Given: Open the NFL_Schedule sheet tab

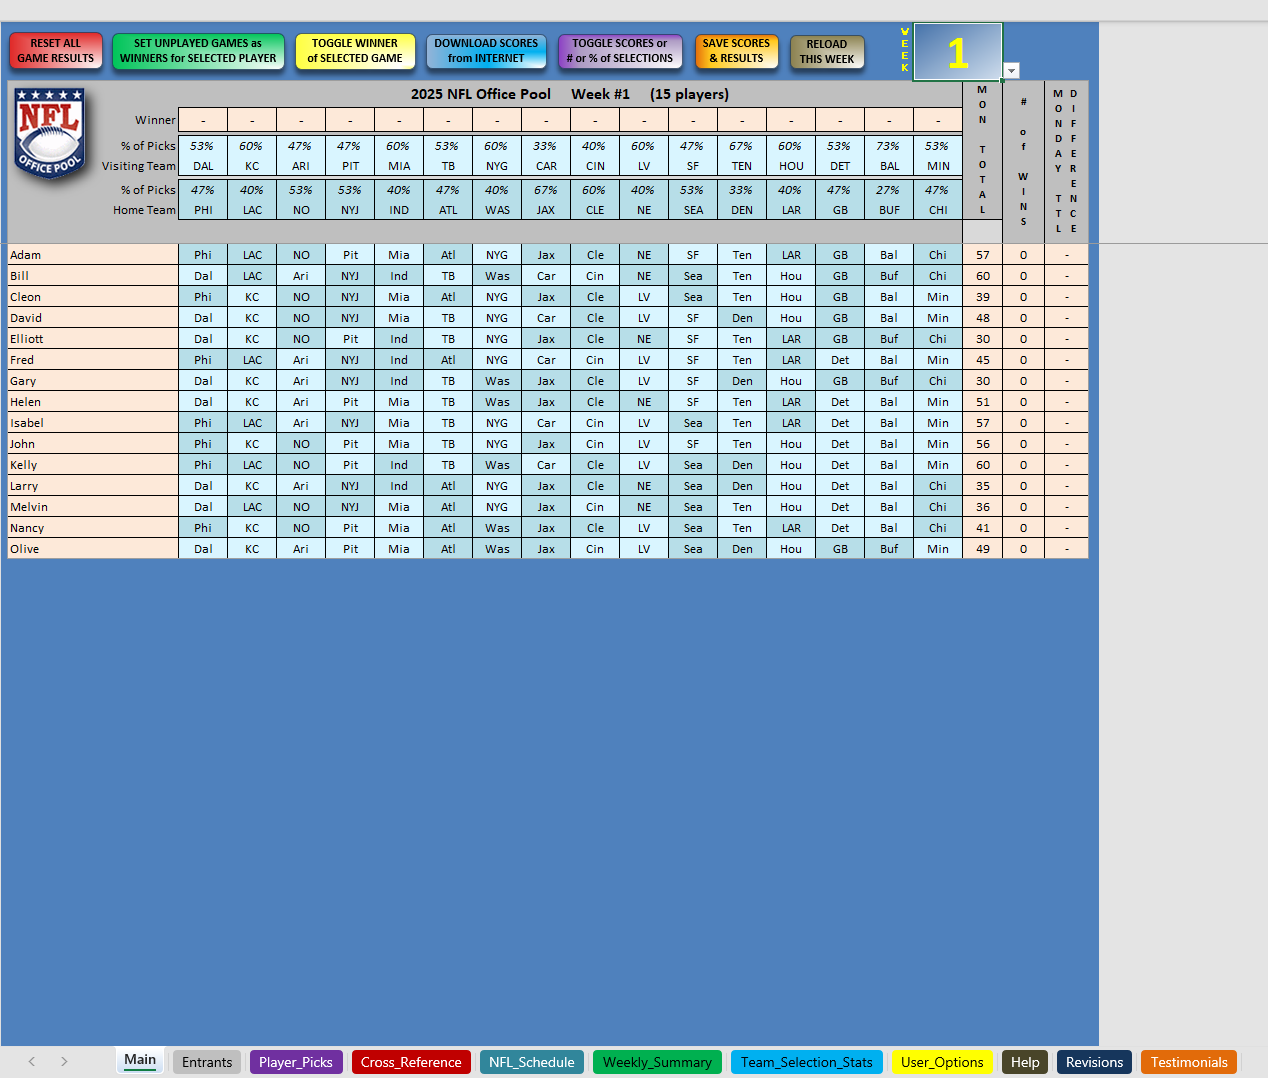Looking at the screenshot, I should click(531, 1062).
